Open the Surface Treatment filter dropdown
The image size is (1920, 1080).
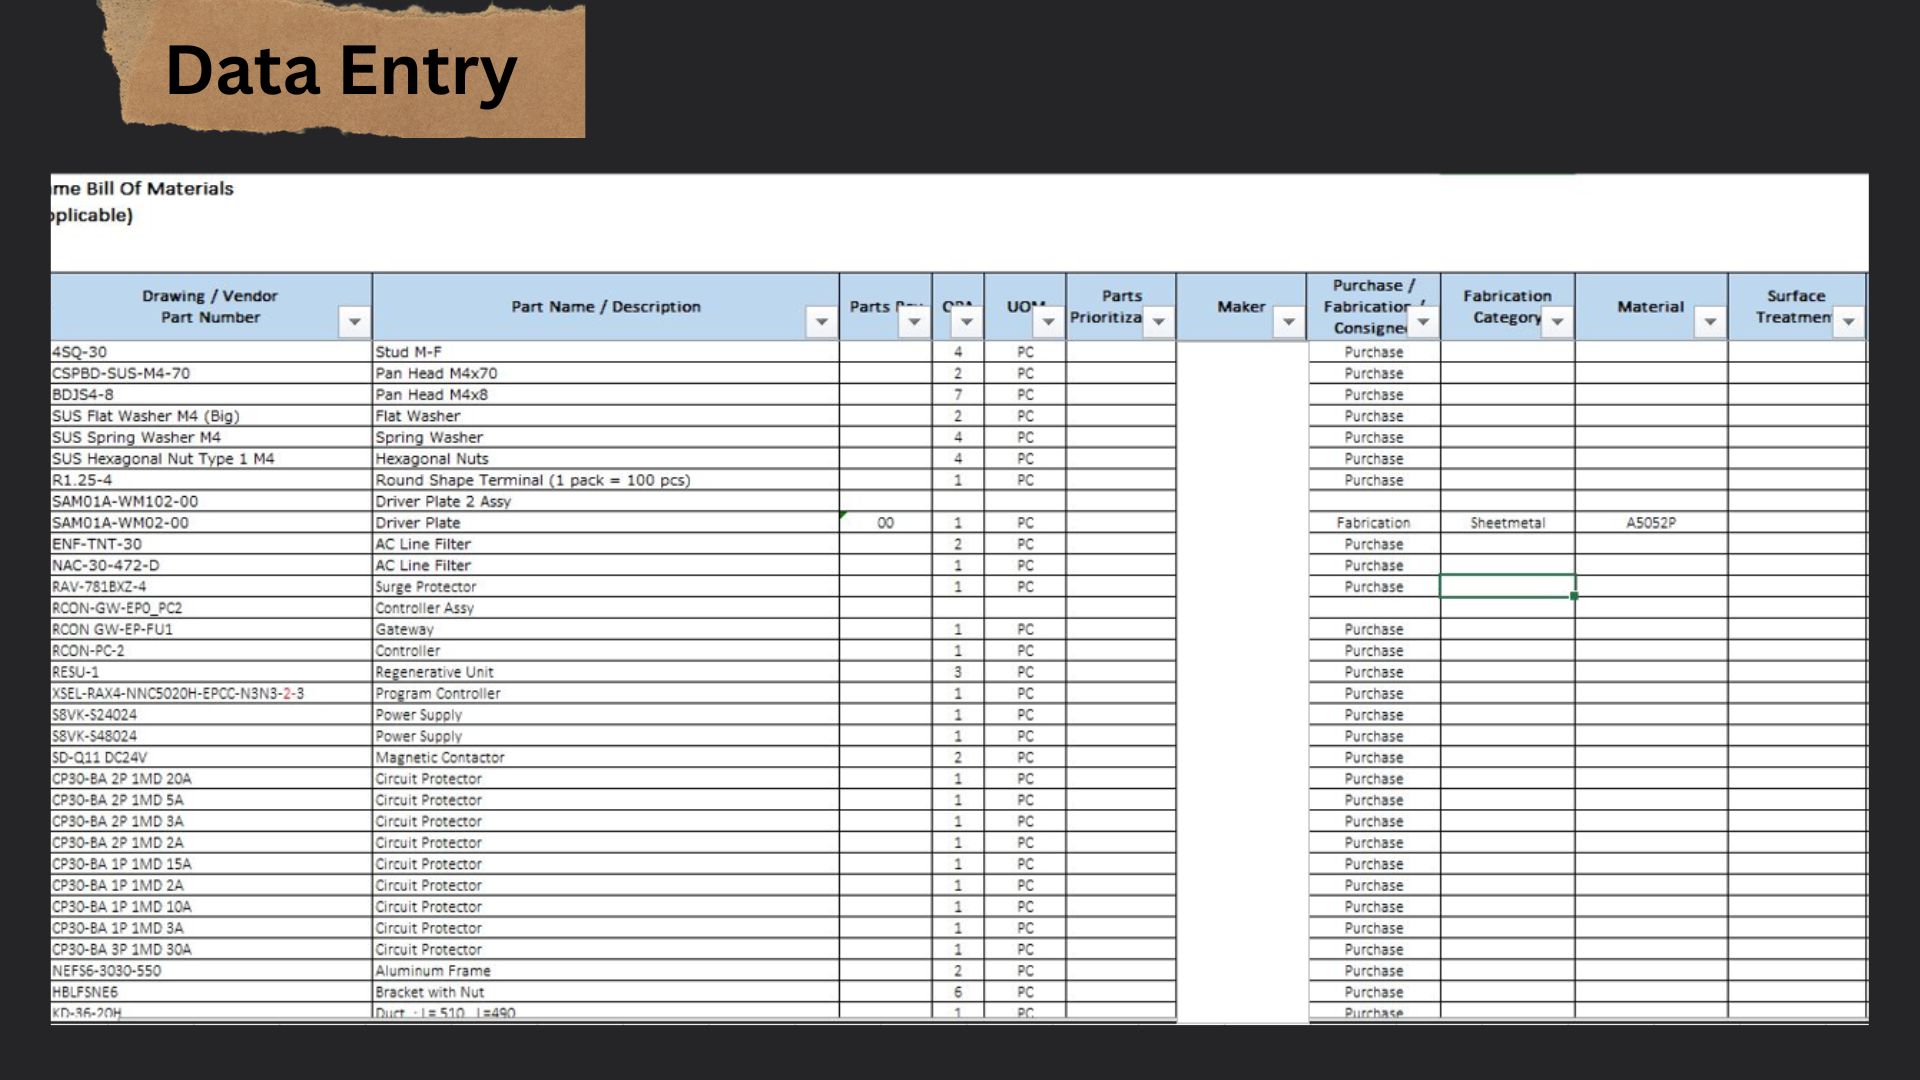click(1848, 322)
